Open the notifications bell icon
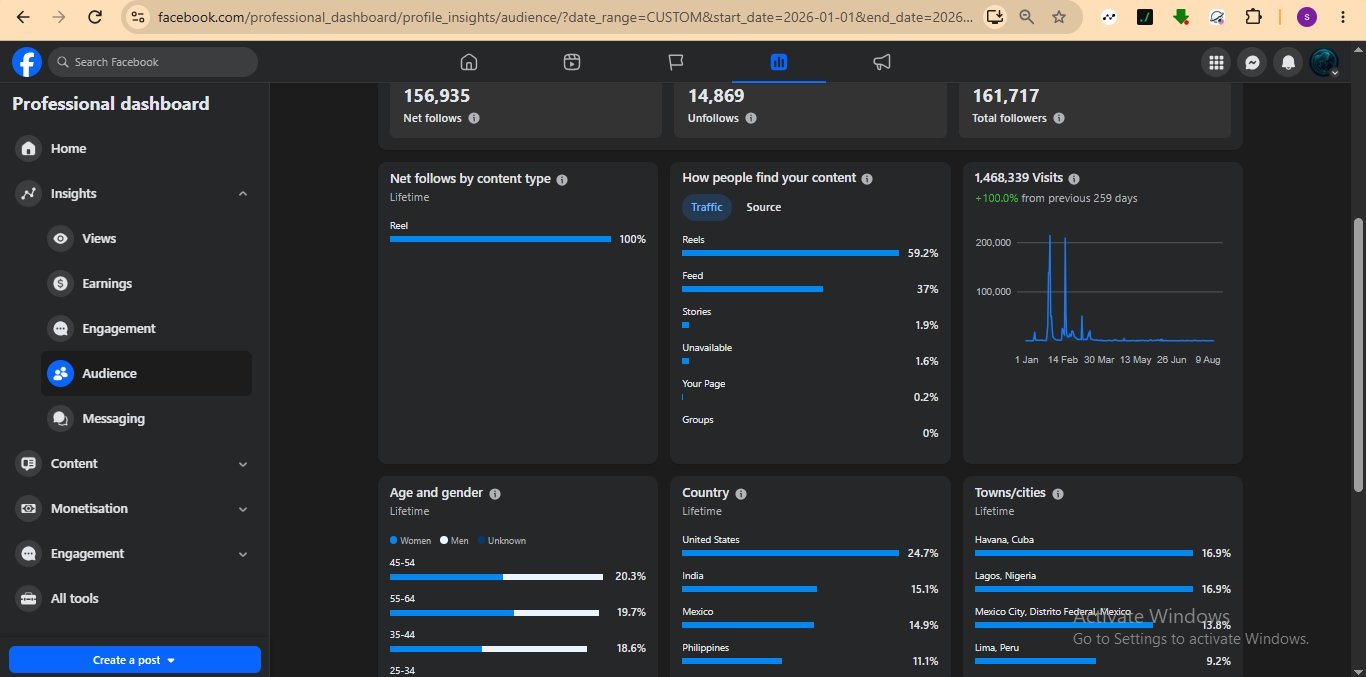The width and height of the screenshot is (1366, 677). click(x=1288, y=62)
